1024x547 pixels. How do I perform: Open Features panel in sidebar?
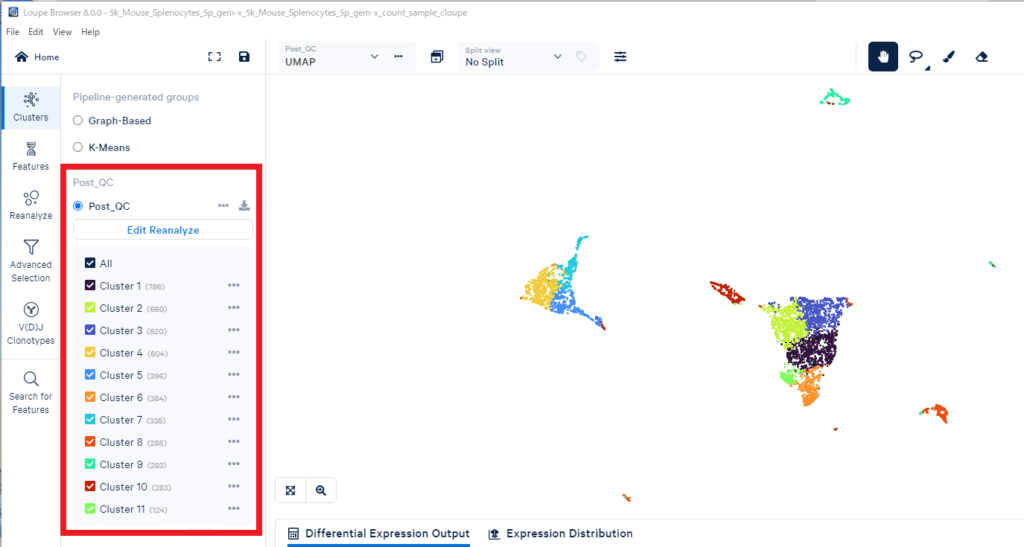tap(31, 156)
